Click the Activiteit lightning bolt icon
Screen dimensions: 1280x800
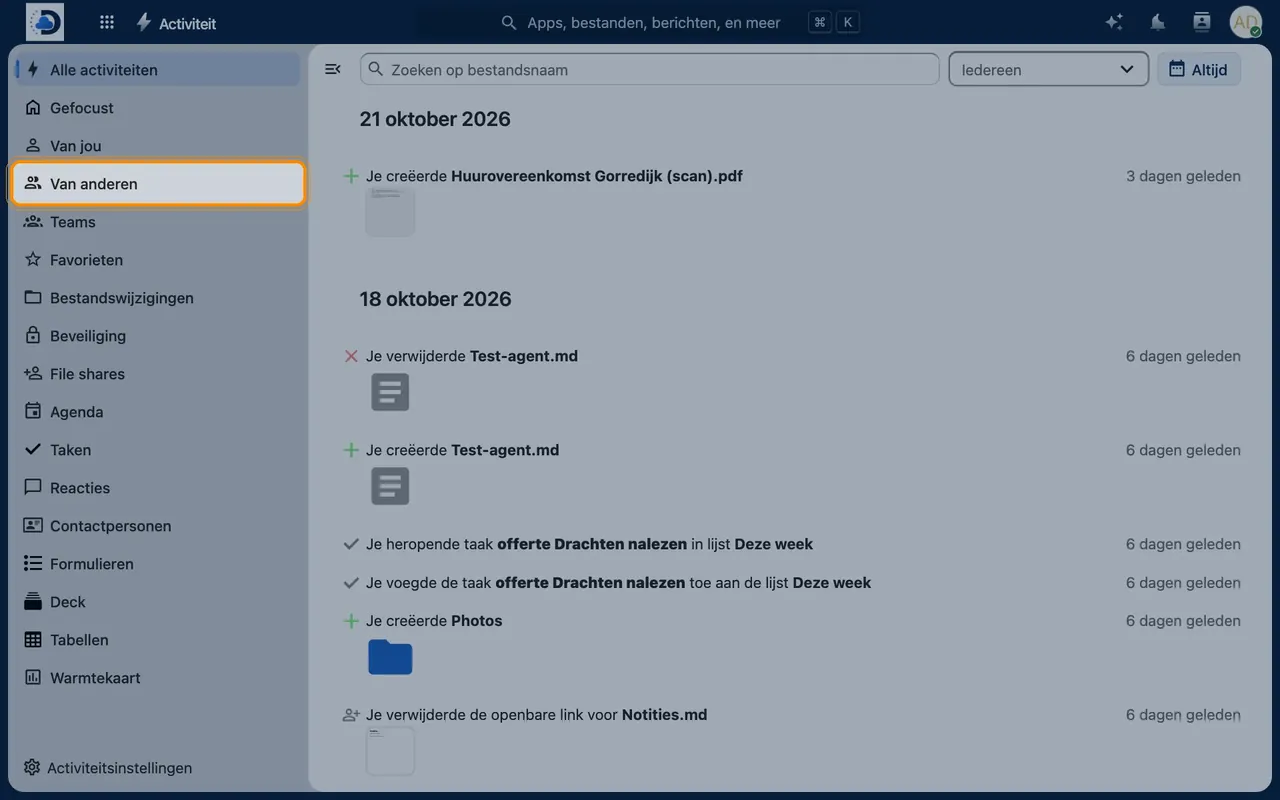click(144, 22)
